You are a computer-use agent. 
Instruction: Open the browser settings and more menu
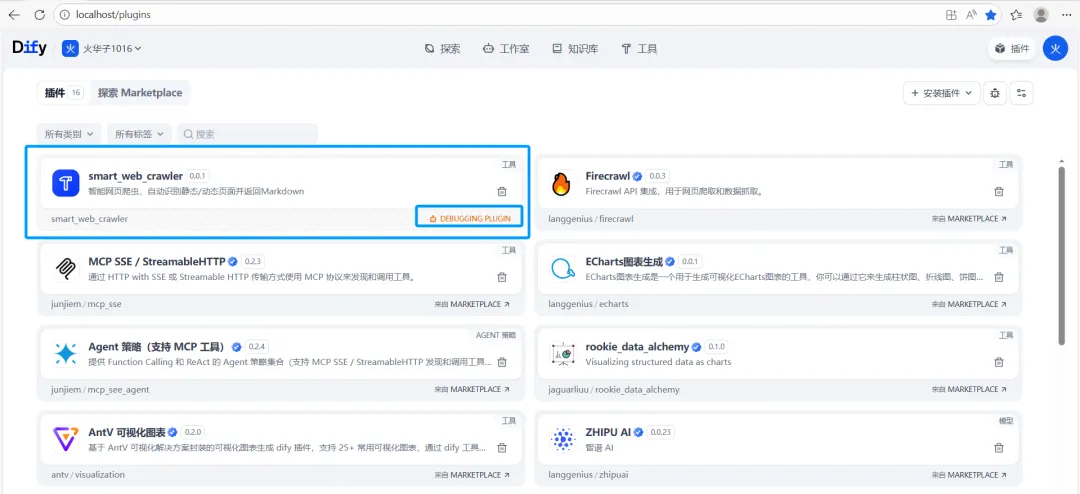tap(1066, 14)
